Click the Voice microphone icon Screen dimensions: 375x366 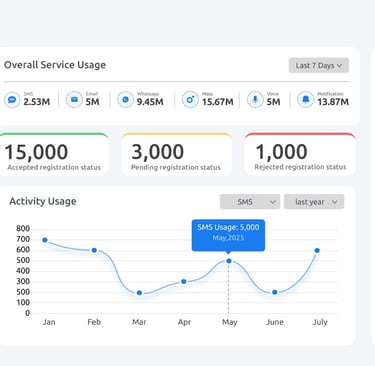[255, 100]
